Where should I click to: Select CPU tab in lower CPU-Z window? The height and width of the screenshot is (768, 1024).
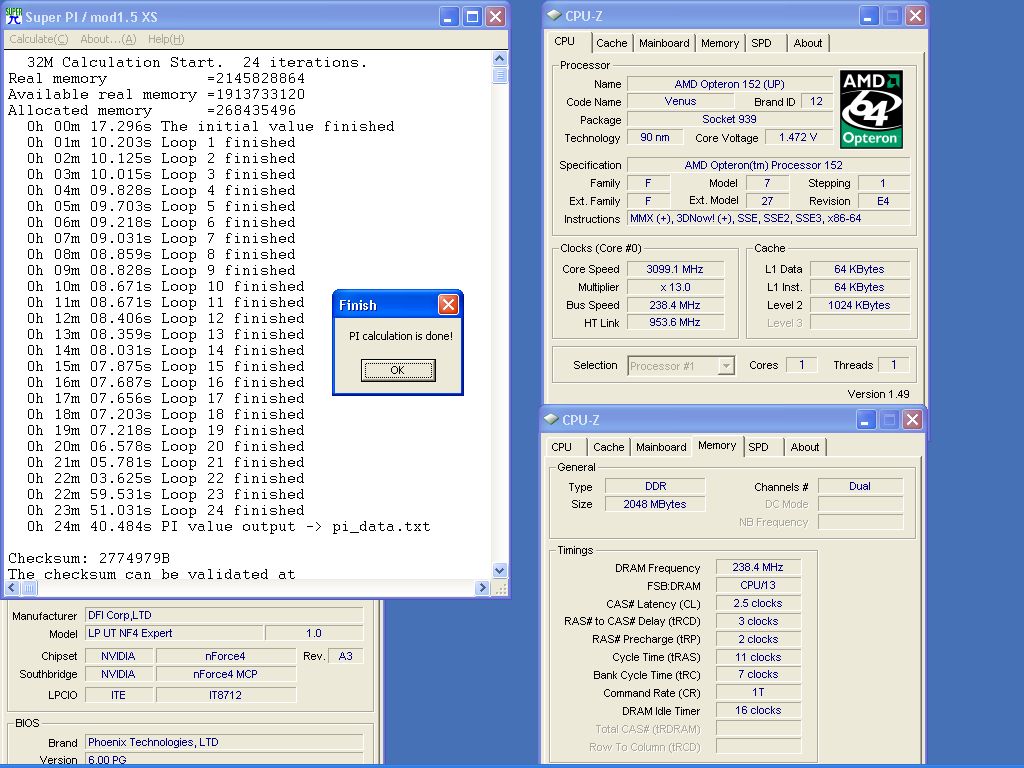point(562,447)
